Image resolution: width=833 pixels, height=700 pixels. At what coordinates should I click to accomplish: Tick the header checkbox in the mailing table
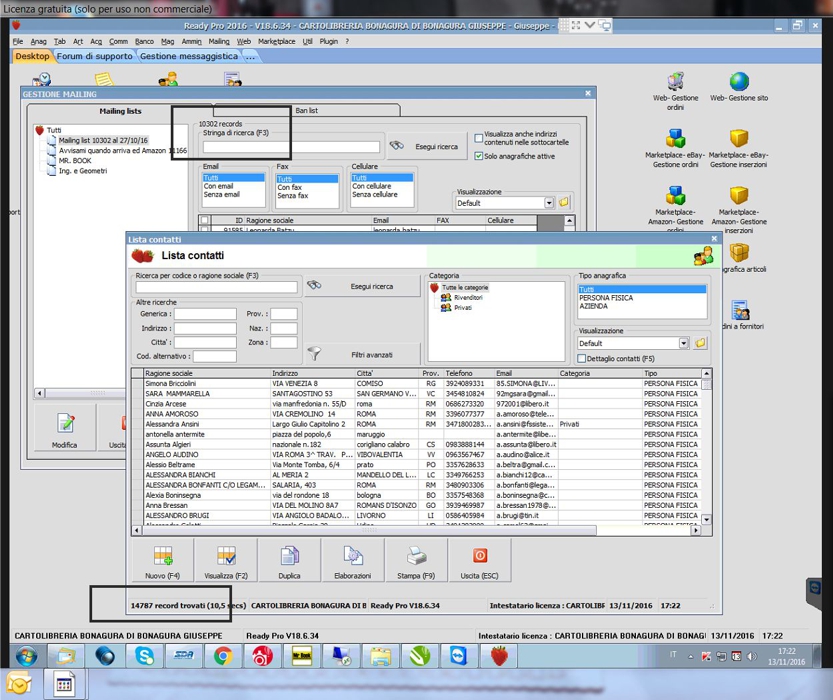pyautogui.click(x=205, y=220)
